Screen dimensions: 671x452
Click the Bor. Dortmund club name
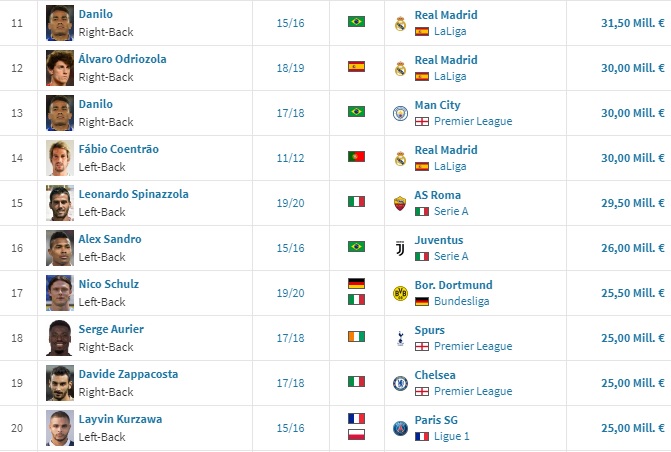(x=453, y=285)
